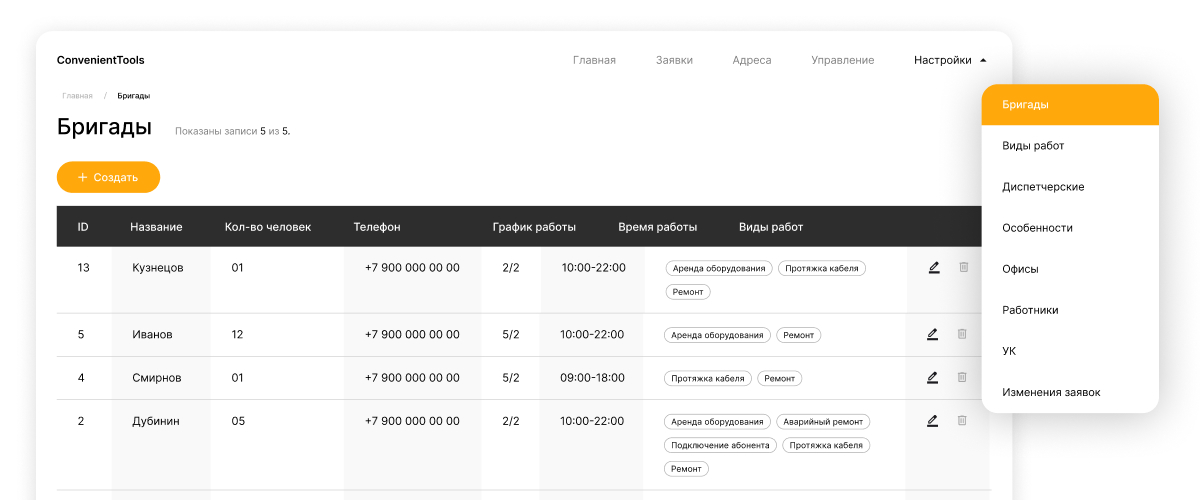Image resolution: width=1200 pixels, height=500 pixels.
Task: Click people count 05 in Дубинин row
Action: (238, 421)
